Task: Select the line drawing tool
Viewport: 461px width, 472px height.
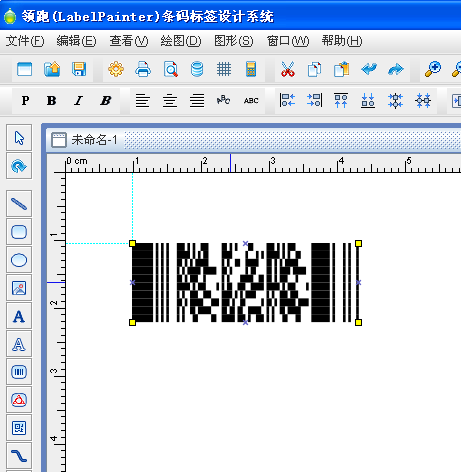Action: click(19, 204)
